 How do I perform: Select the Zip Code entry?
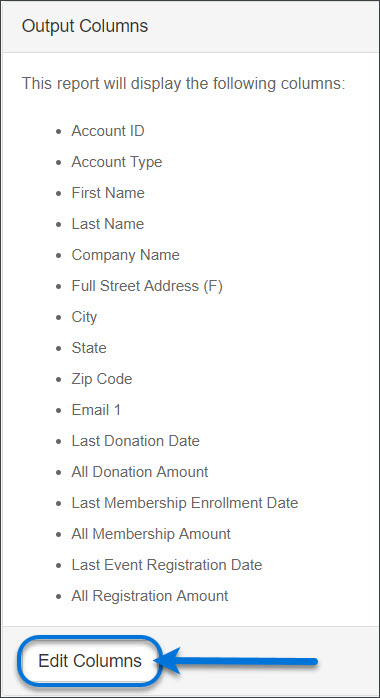101,379
